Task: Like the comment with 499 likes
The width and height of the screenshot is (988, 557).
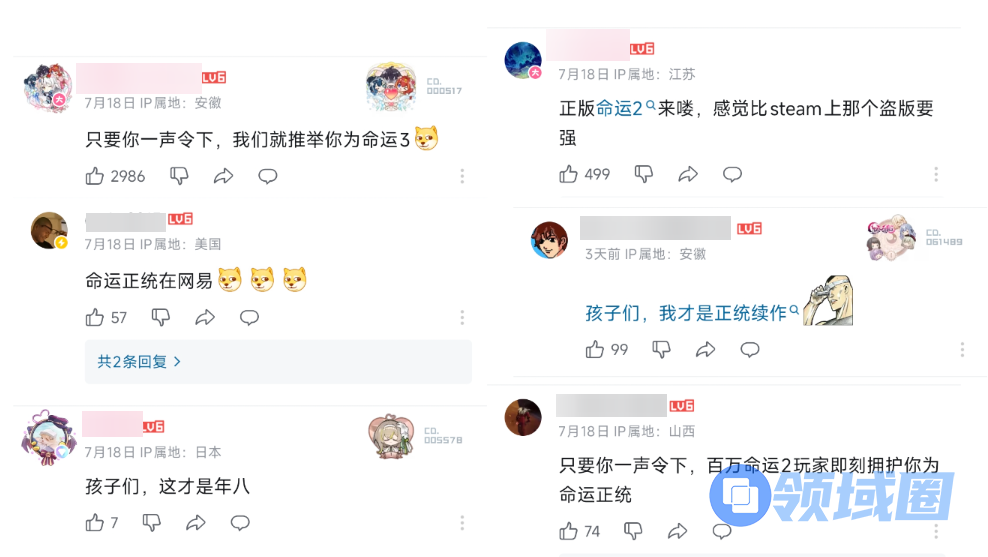Action: [568, 174]
